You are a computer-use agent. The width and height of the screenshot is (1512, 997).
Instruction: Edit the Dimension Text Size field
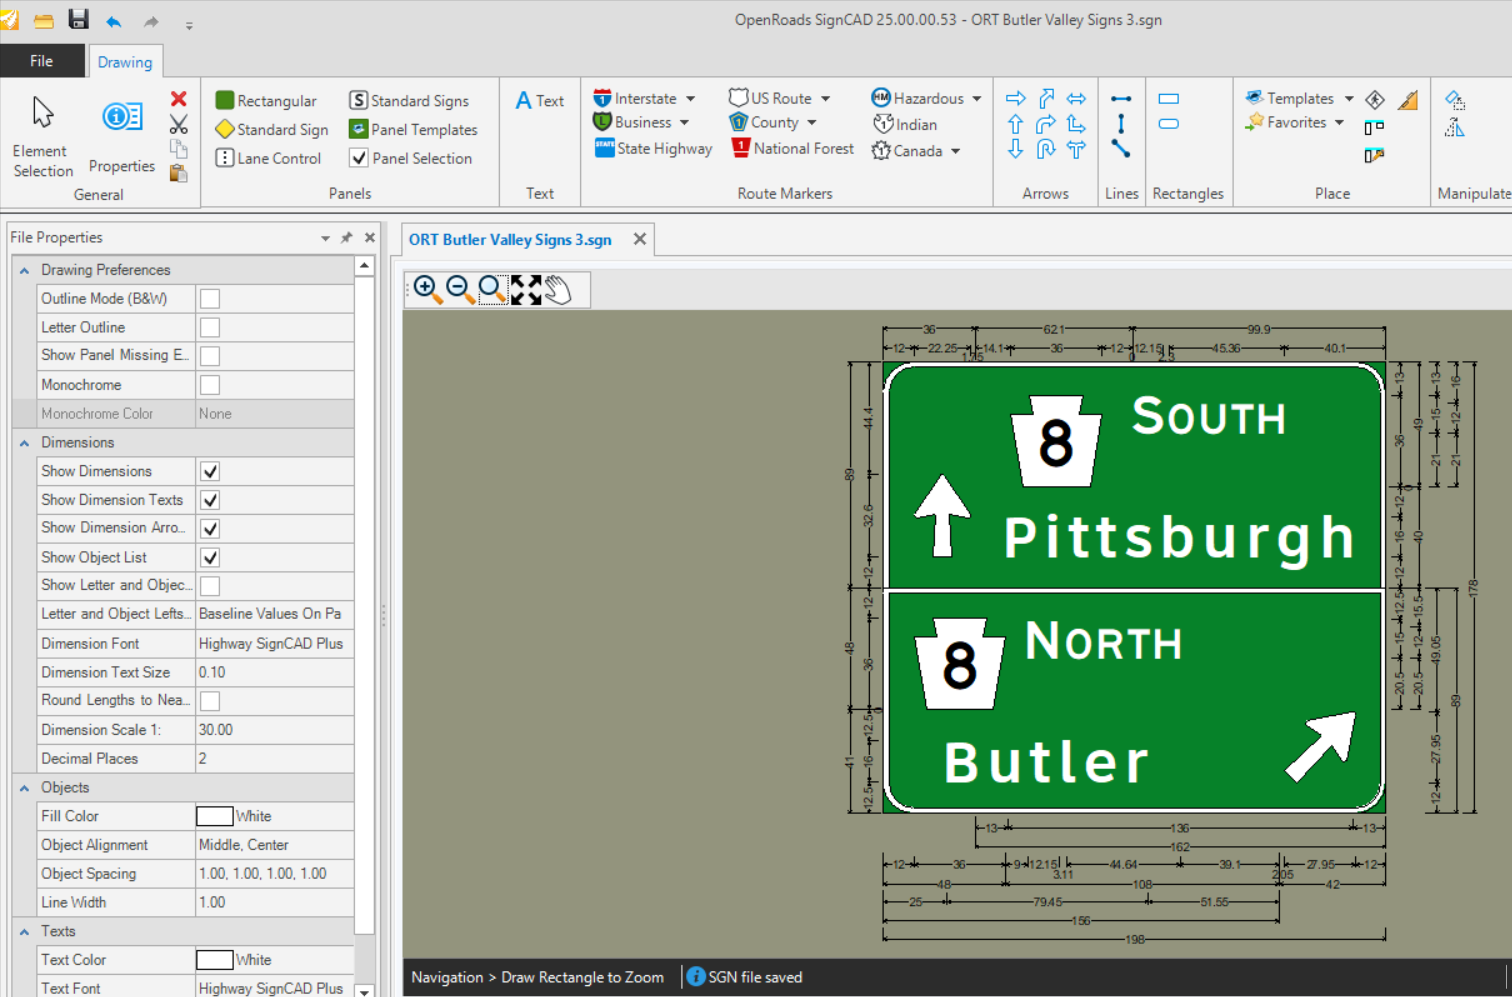point(275,673)
